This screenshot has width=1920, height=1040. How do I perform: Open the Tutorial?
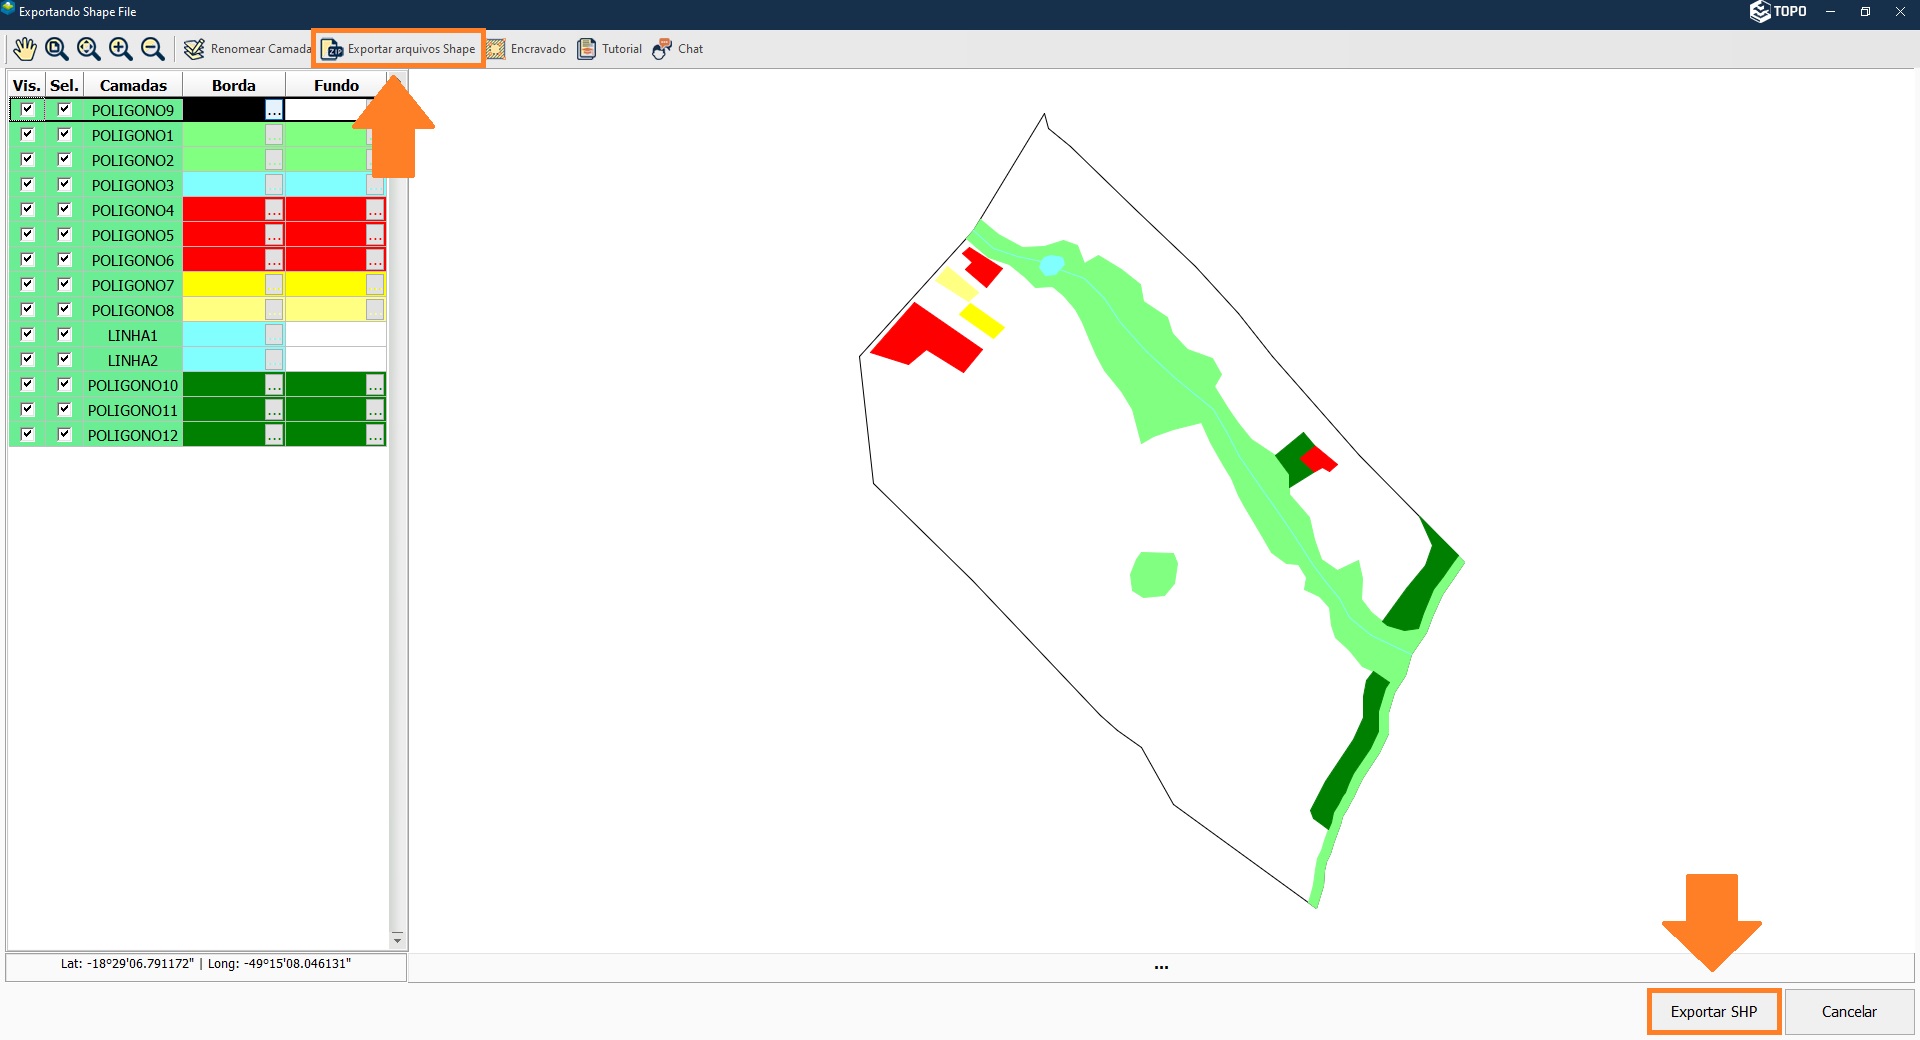(609, 49)
